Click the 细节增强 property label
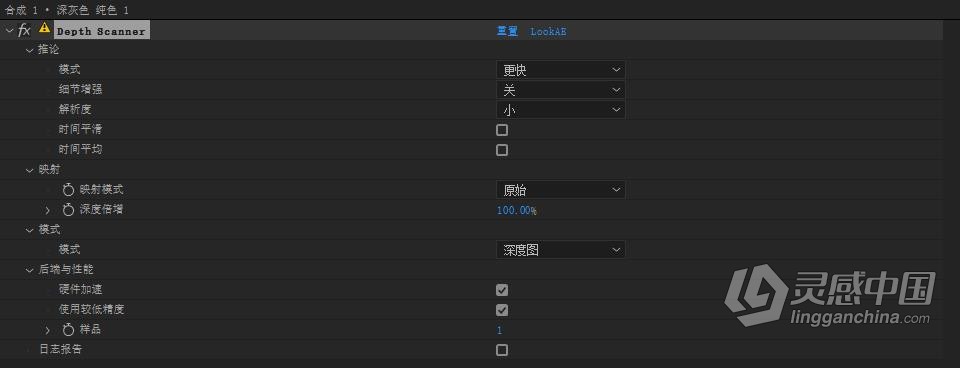Screen dimensions: 960x368 [x=80, y=89]
